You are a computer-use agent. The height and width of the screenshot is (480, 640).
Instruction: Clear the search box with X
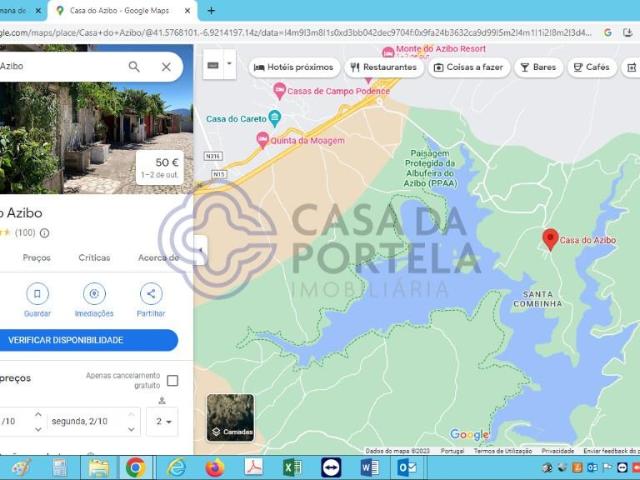(166, 67)
